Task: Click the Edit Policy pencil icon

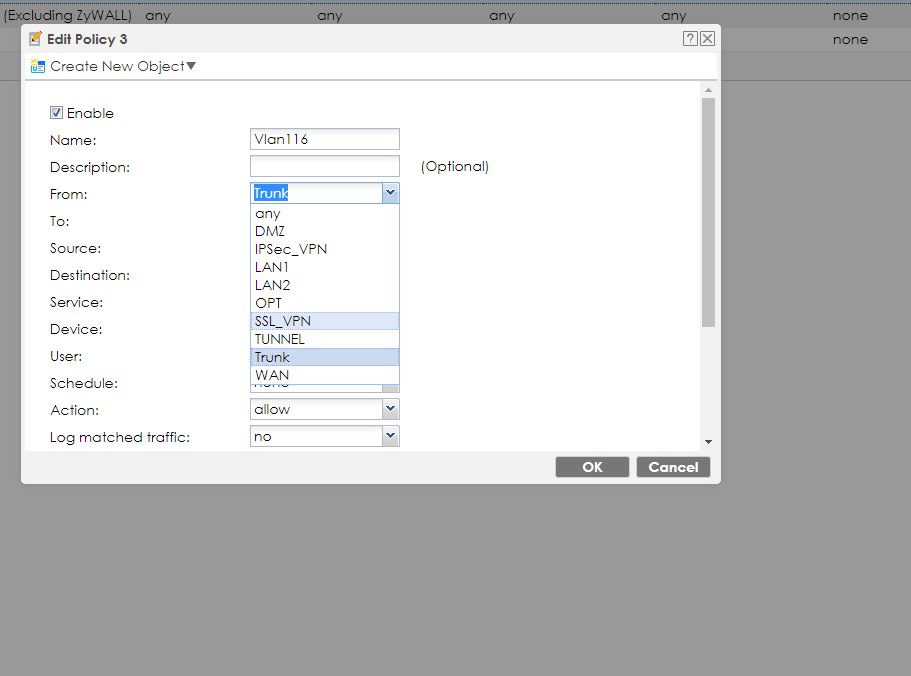Action: pyautogui.click(x=35, y=39)
